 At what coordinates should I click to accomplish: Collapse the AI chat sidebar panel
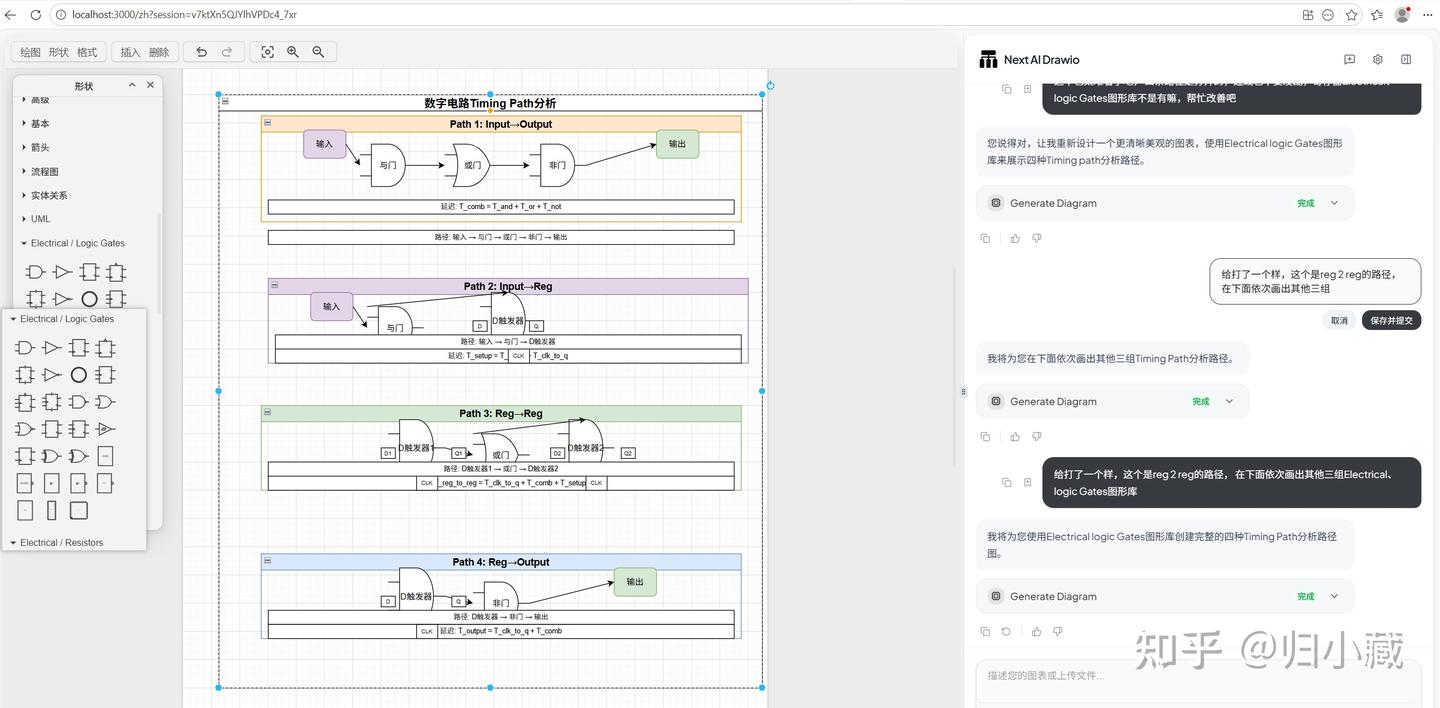[1405, 60]
